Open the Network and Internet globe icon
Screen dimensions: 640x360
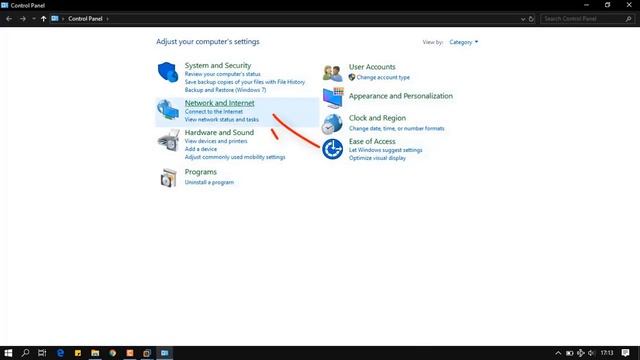(168, 109)
